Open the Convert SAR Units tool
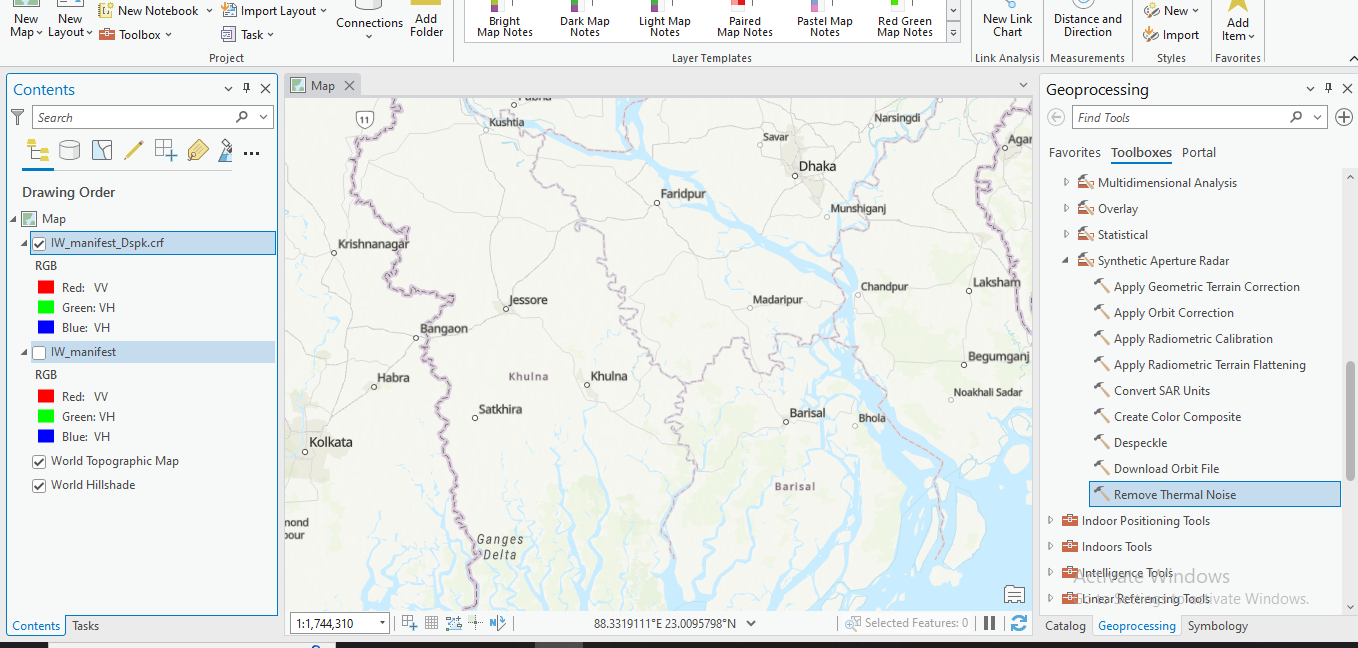1358x648 pixels. 1159,390
